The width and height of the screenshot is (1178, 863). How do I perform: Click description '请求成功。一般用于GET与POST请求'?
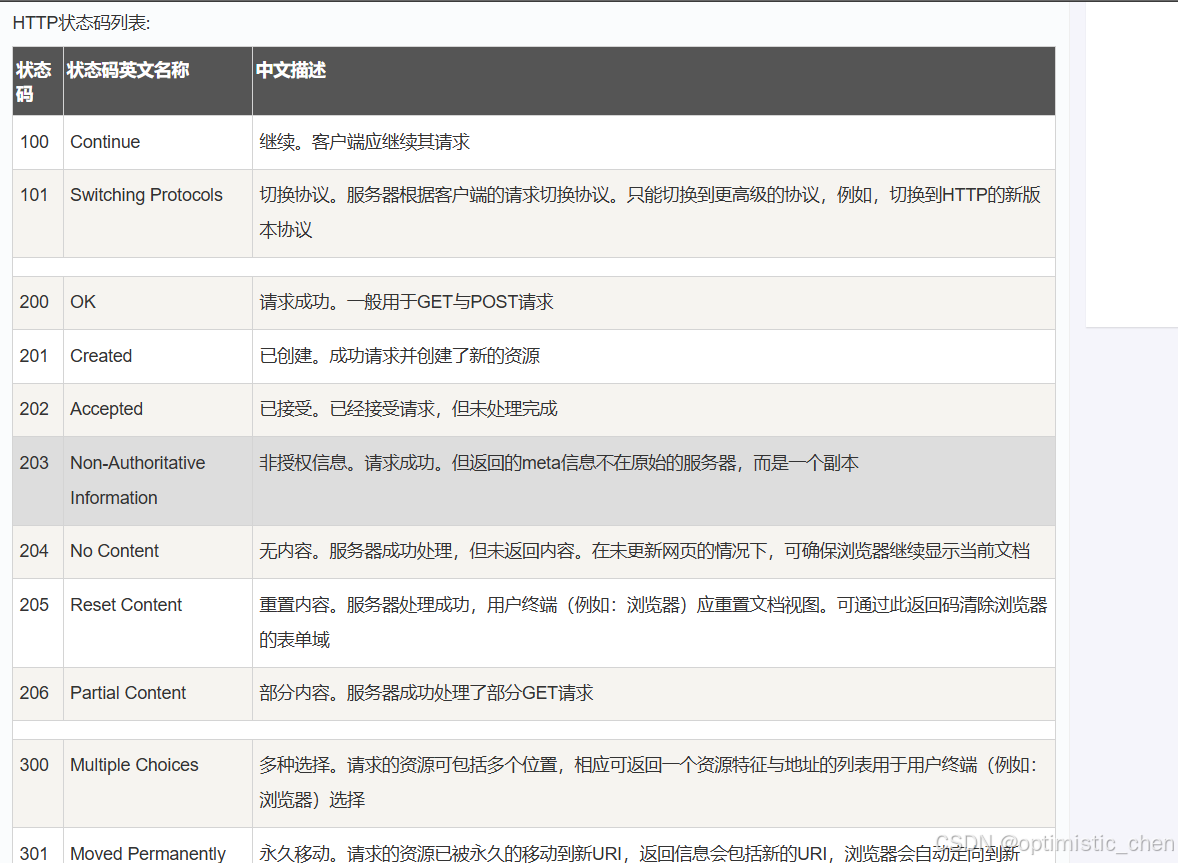pos(654,303)
